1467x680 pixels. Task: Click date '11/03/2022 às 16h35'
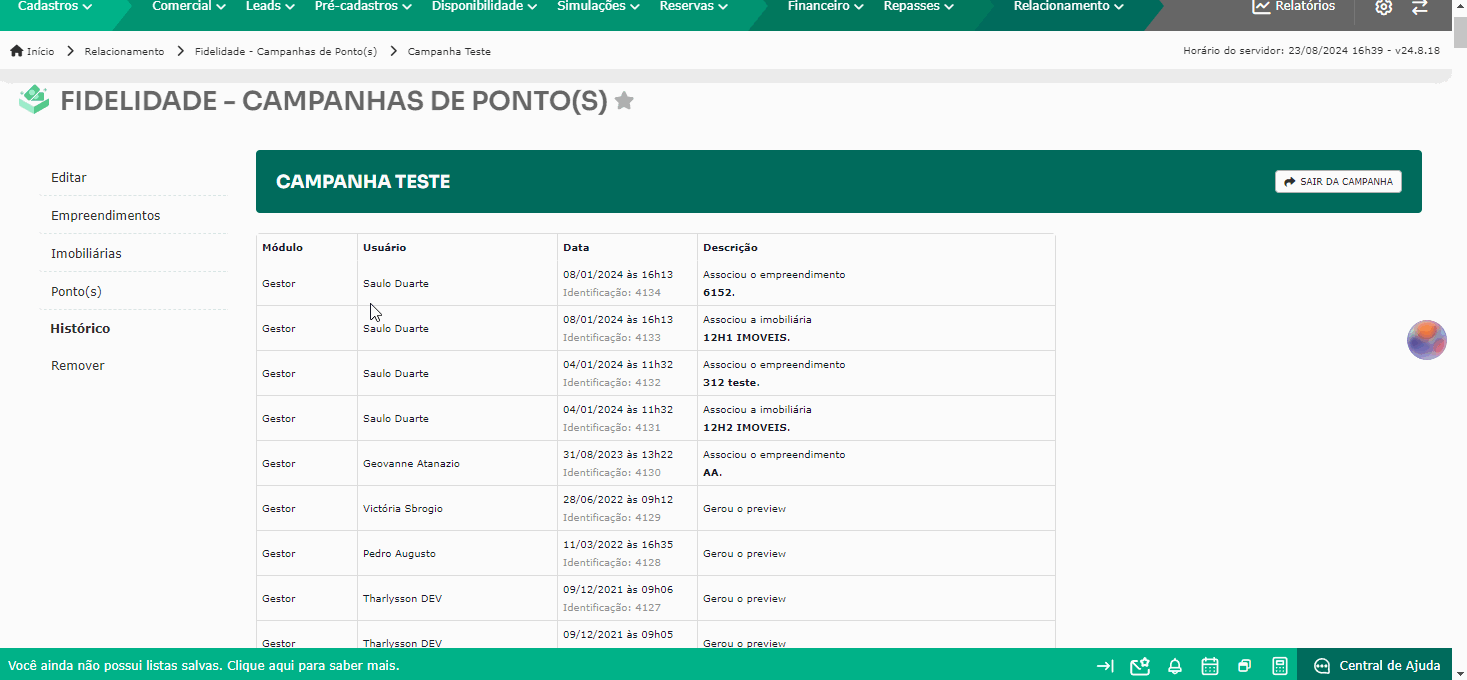click(x=618, y=545)
